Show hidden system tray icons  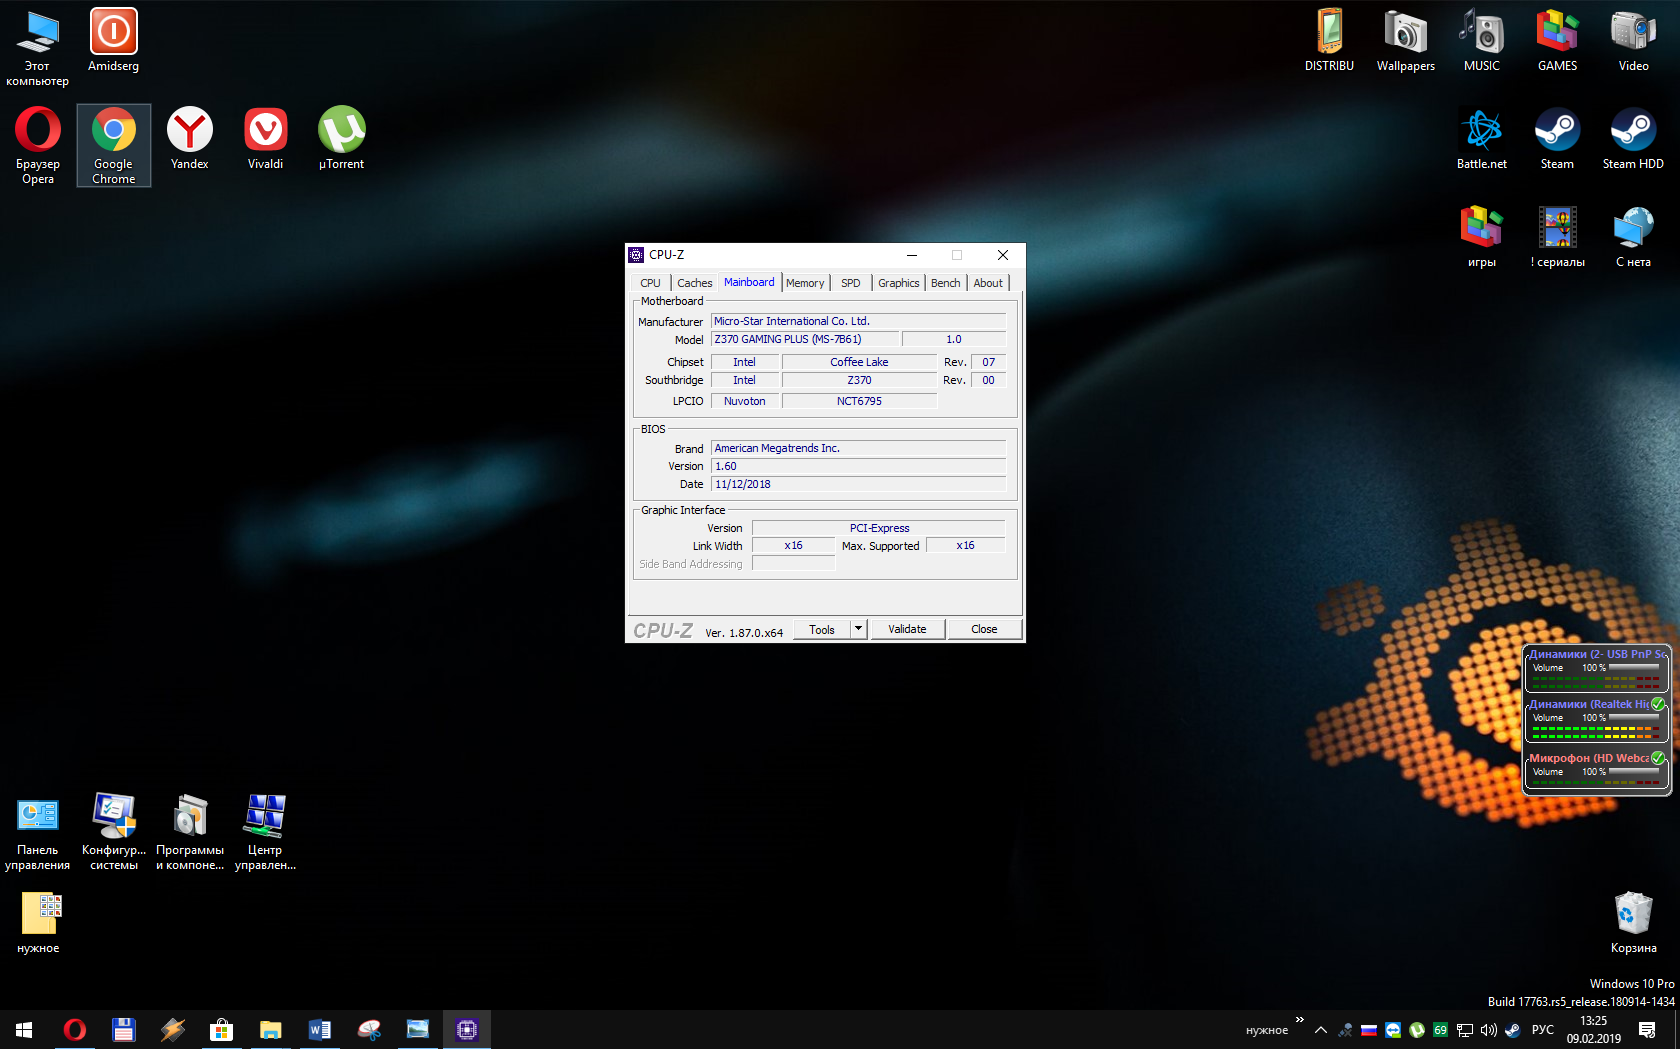(x=1321, y=1030)
